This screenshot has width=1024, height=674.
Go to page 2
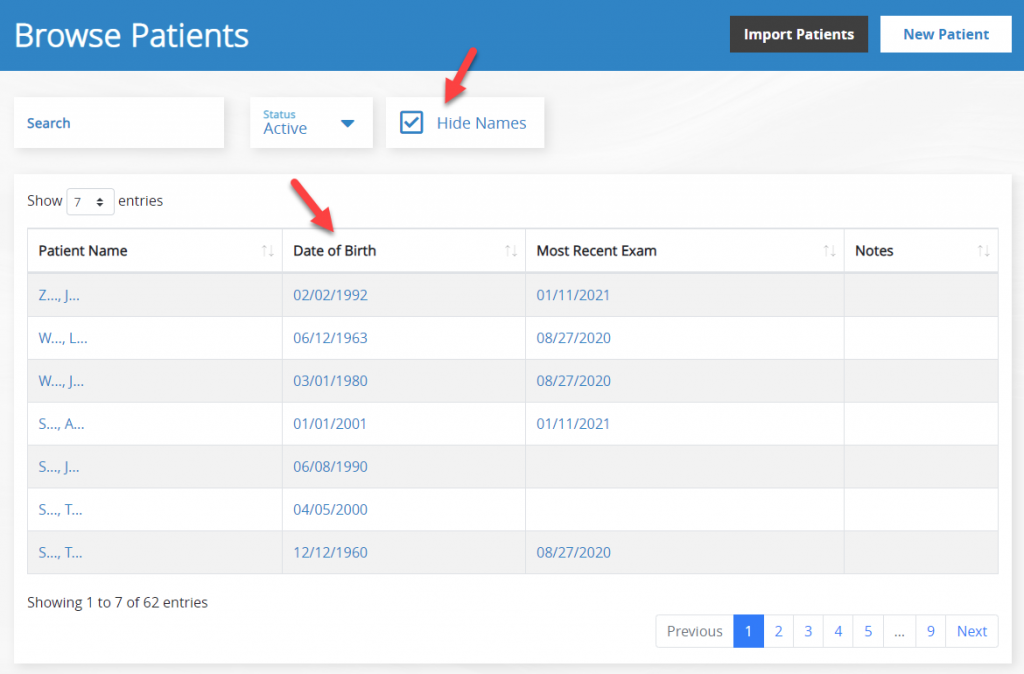[778, 632]
